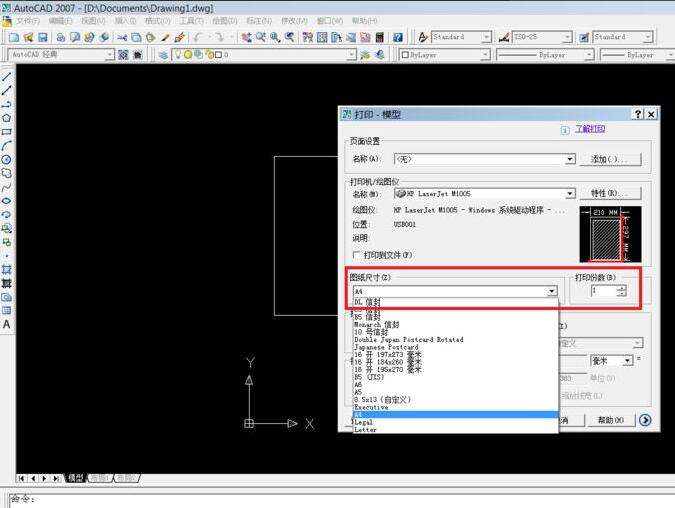Select the Spline draw tool
The width and height of the screenshot is (675, 508).
tap(6, 187)
